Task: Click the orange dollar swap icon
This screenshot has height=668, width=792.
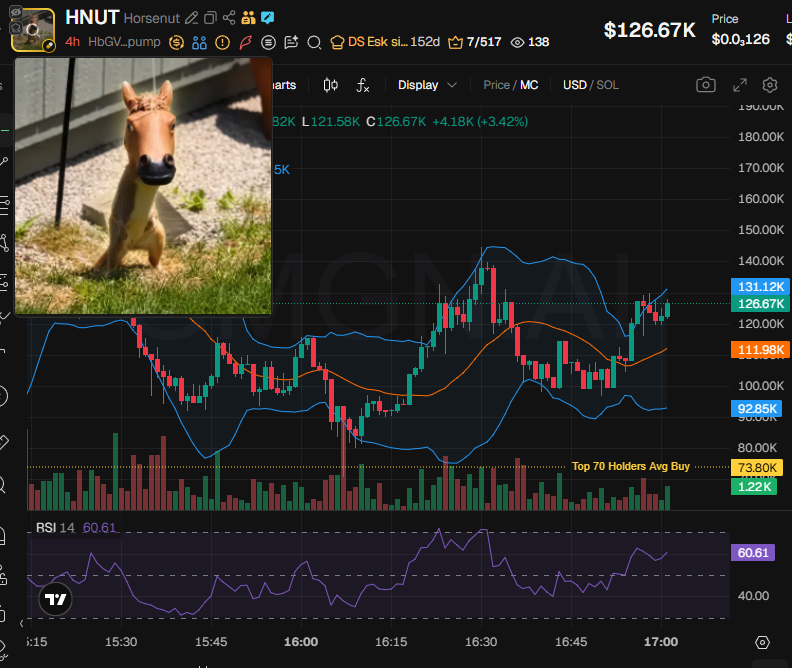Action: coord(176,42)
